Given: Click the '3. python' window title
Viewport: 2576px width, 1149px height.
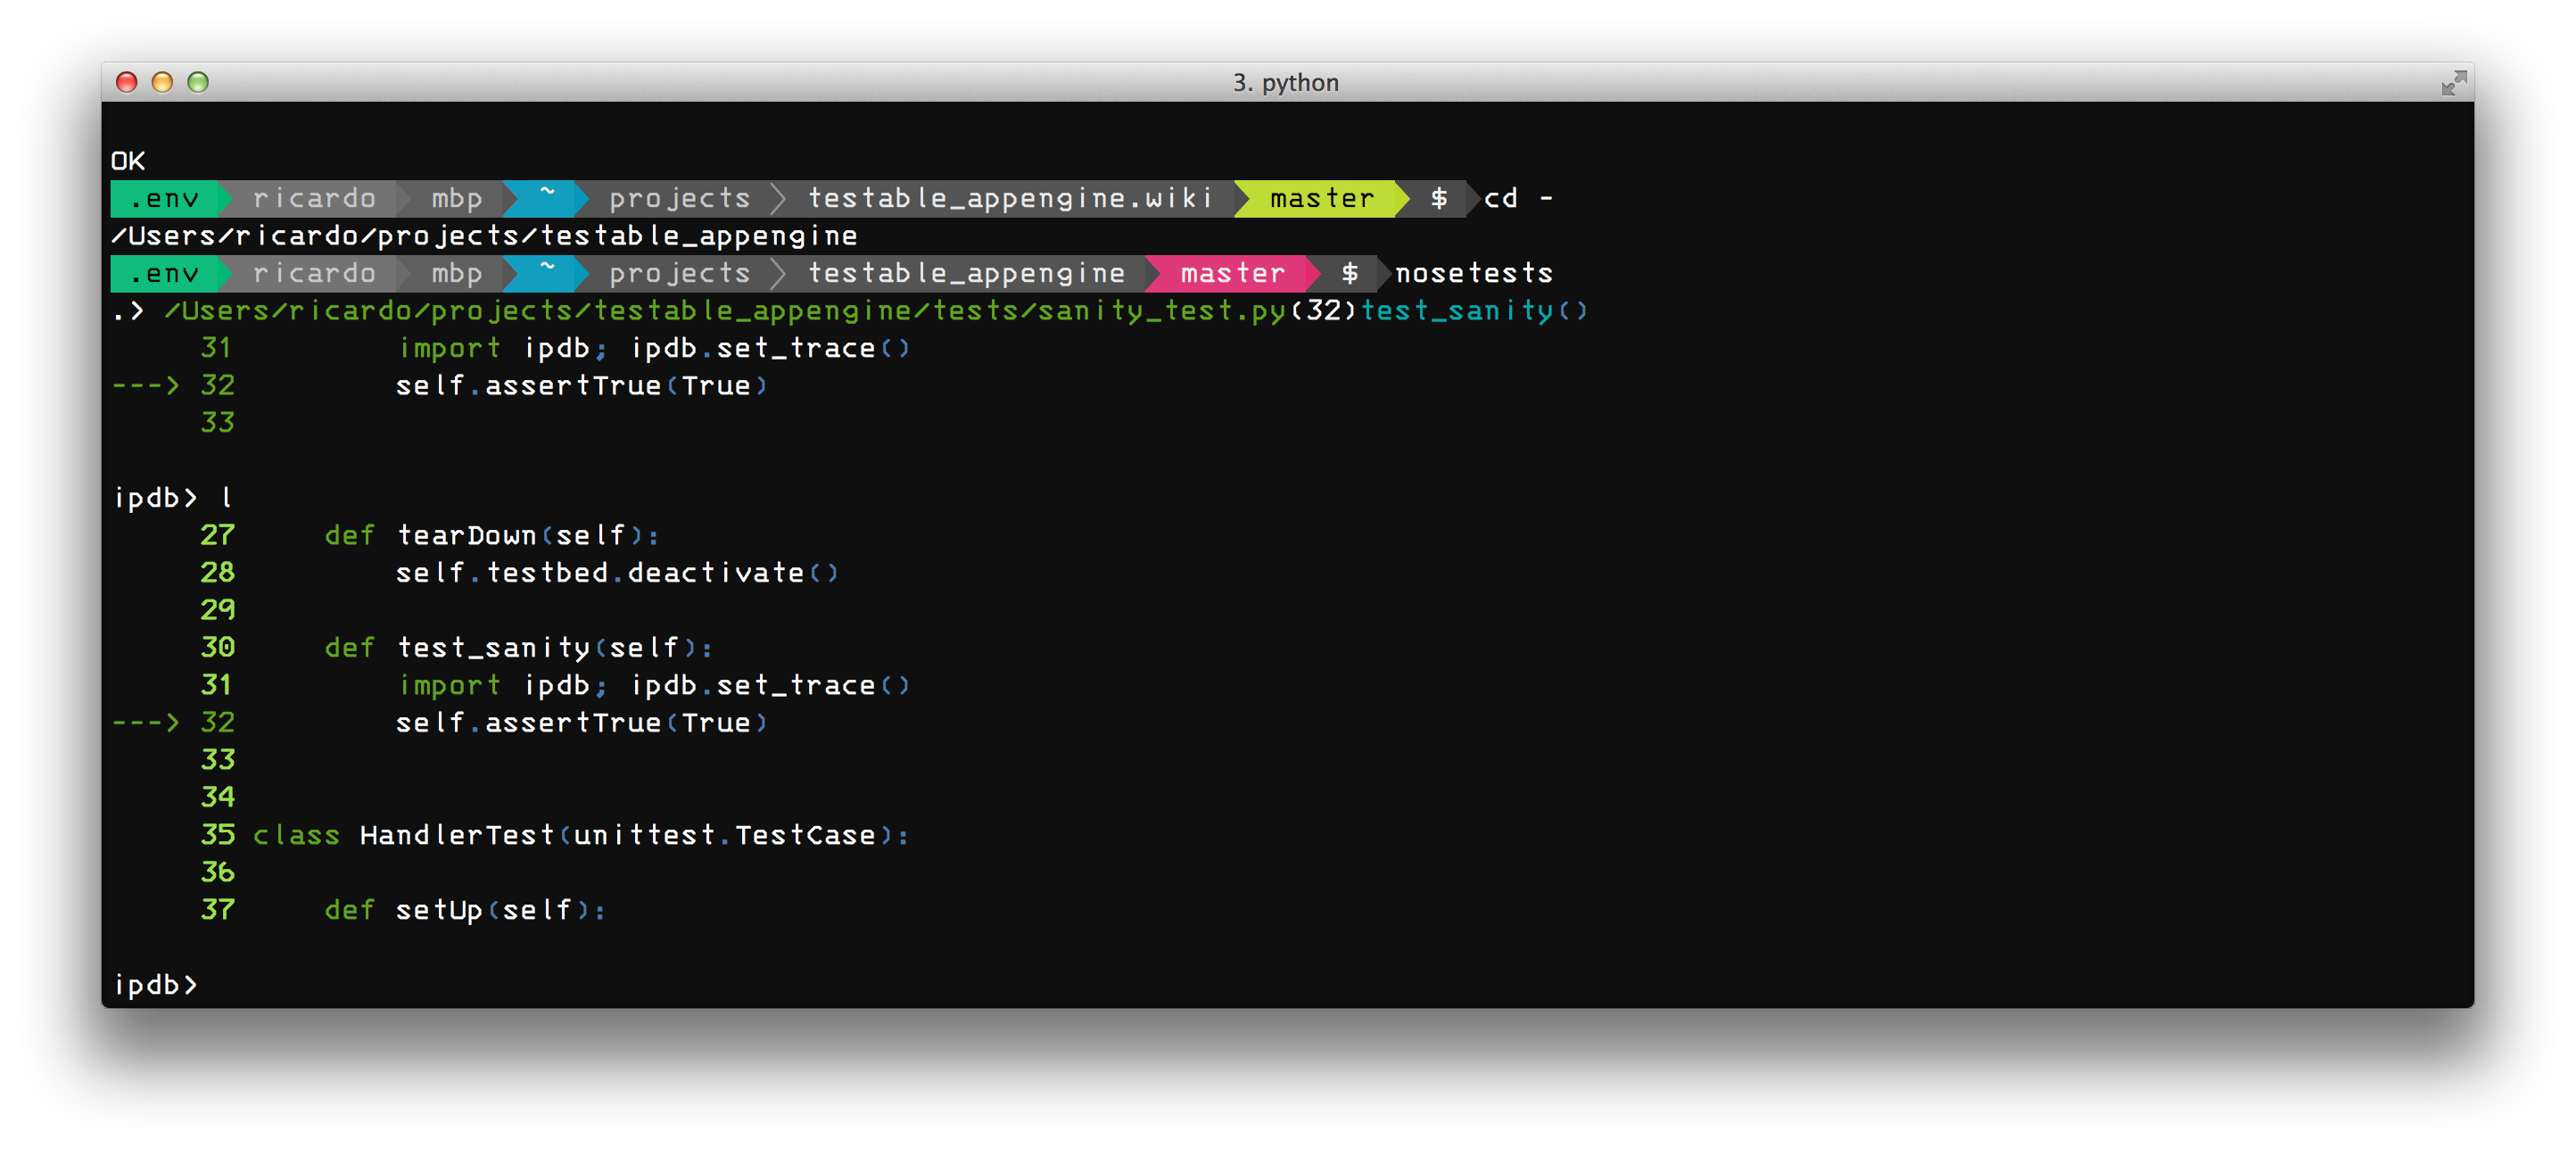Looking at the screenshot, I should tap(1285, 83).
